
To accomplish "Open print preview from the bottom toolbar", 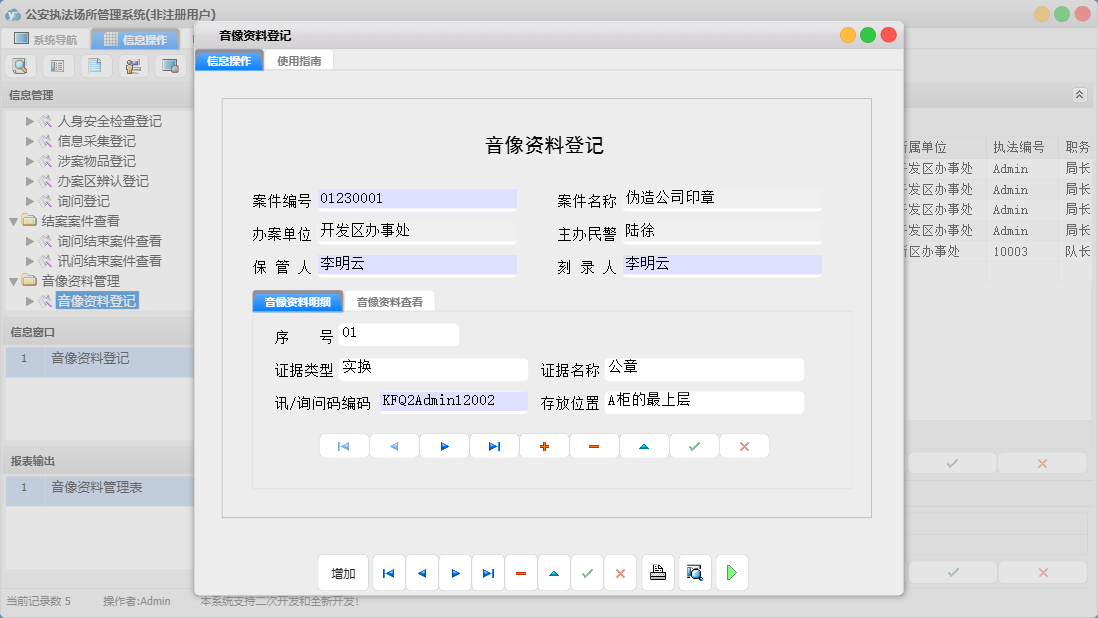I will tap(695, 572).
